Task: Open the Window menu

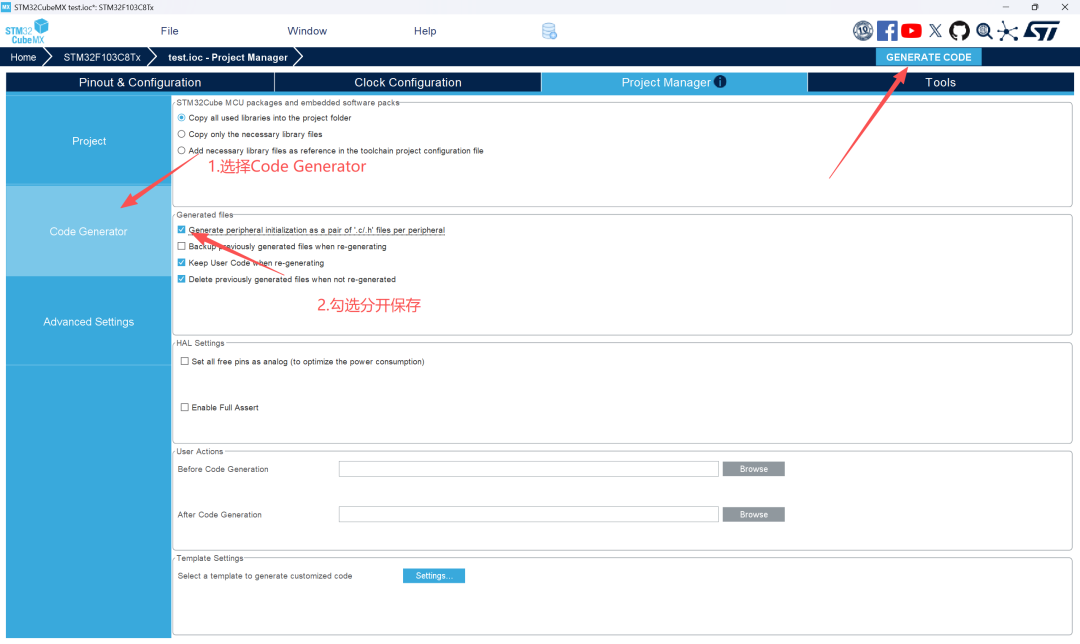Action: click(307, 31)
